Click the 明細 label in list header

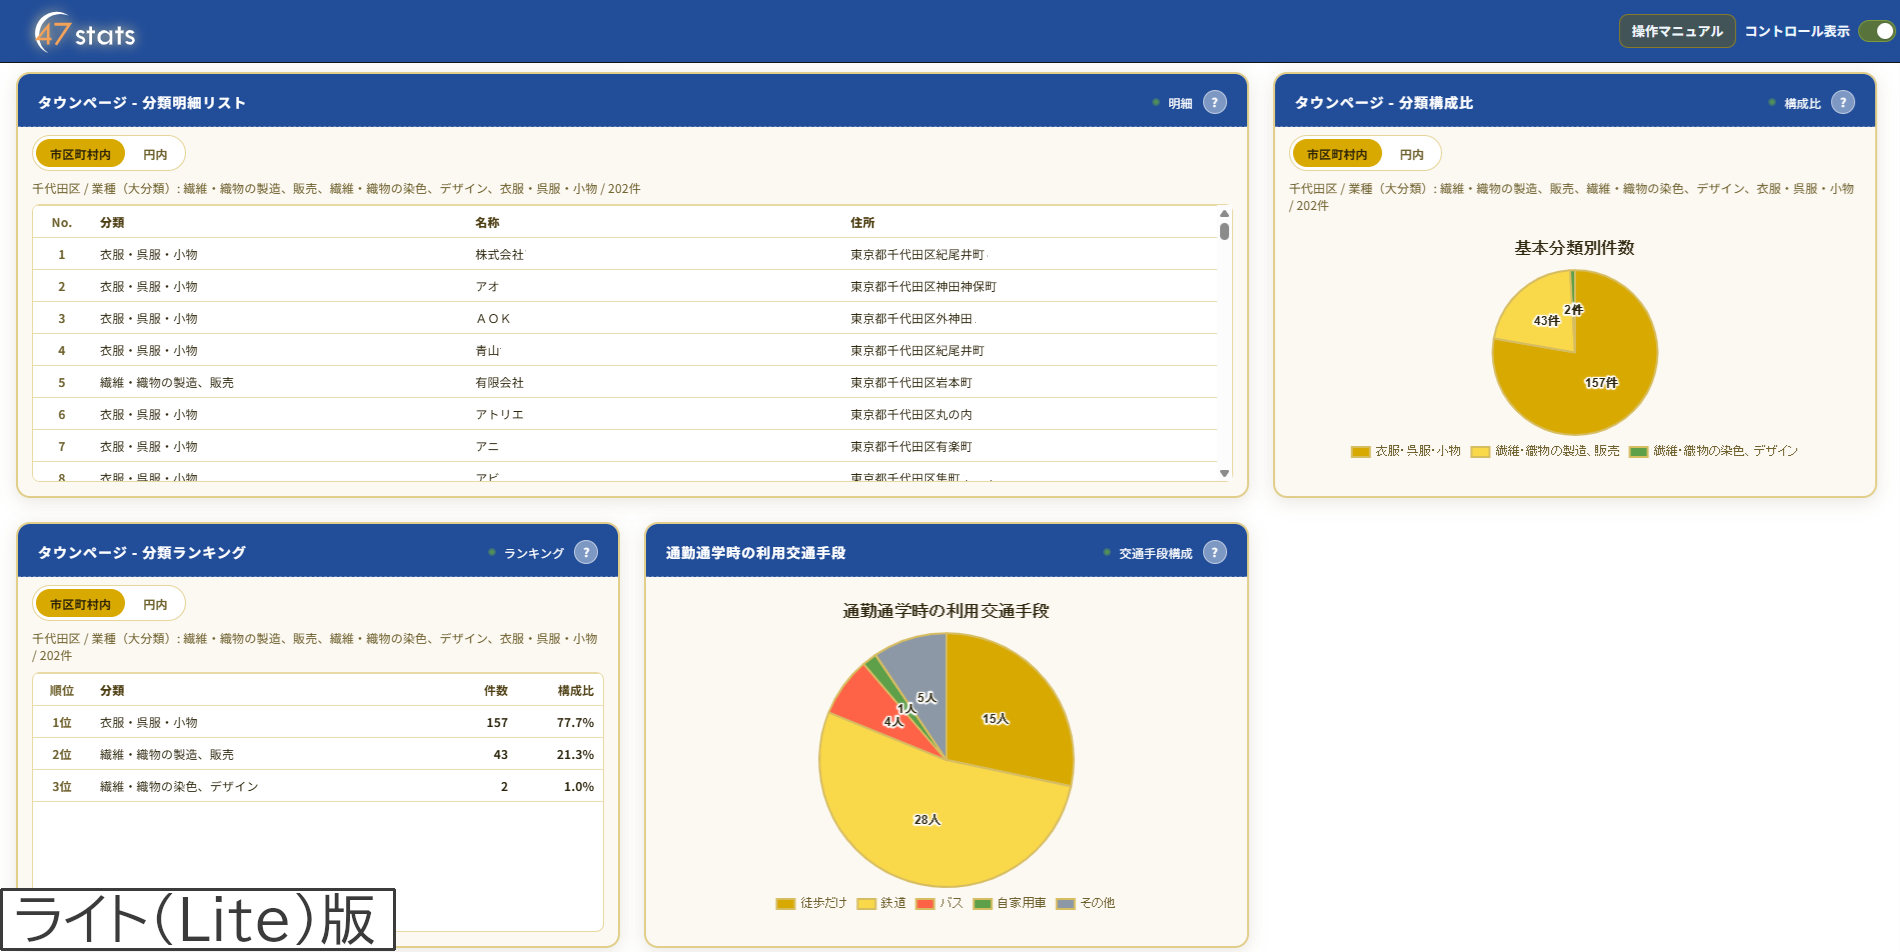[x=1180, y=103]
